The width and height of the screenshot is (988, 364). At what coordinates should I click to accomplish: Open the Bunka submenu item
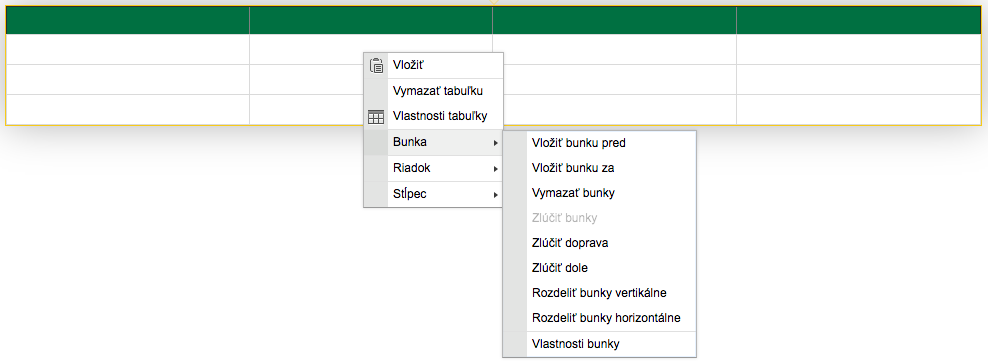point(434,142)
